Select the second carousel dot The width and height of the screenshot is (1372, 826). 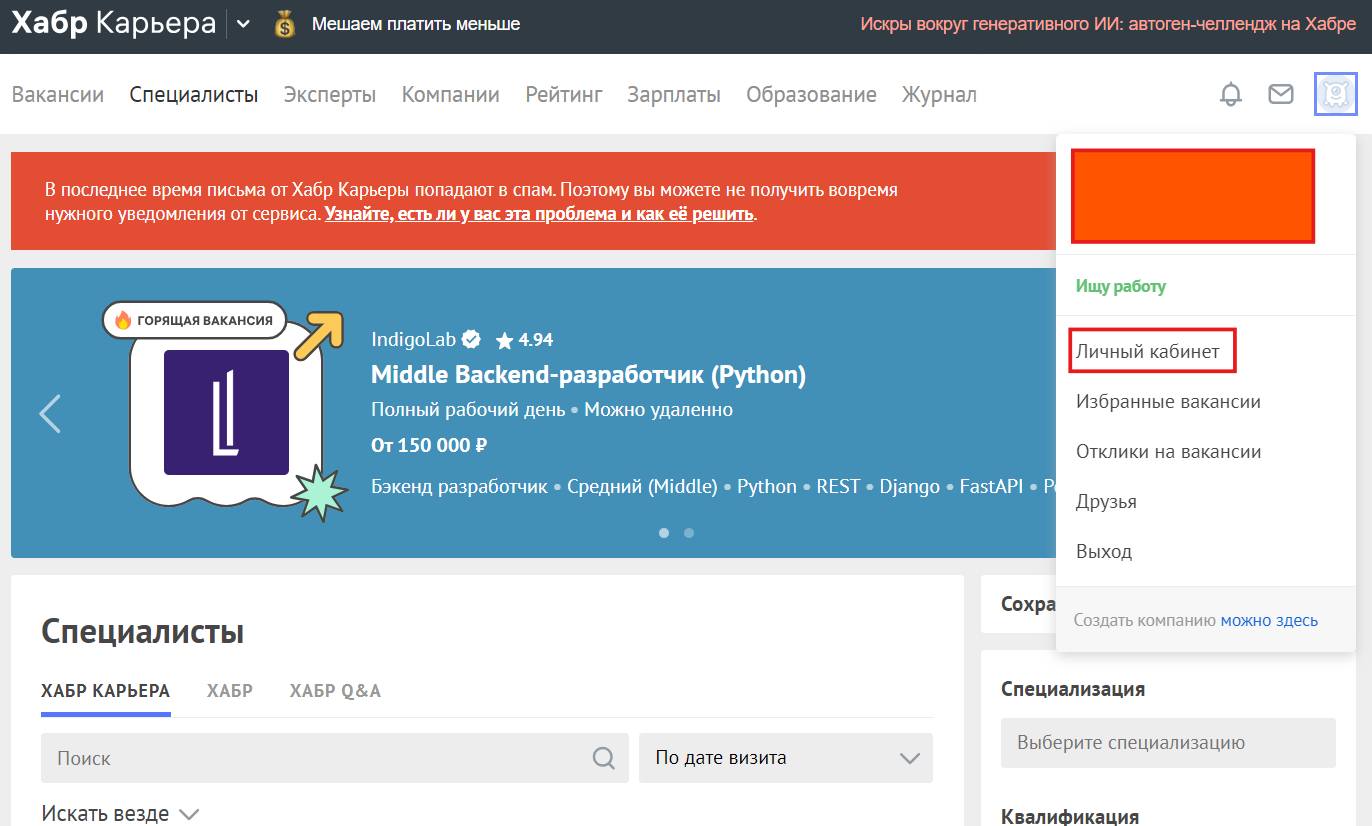pos(689,533)
